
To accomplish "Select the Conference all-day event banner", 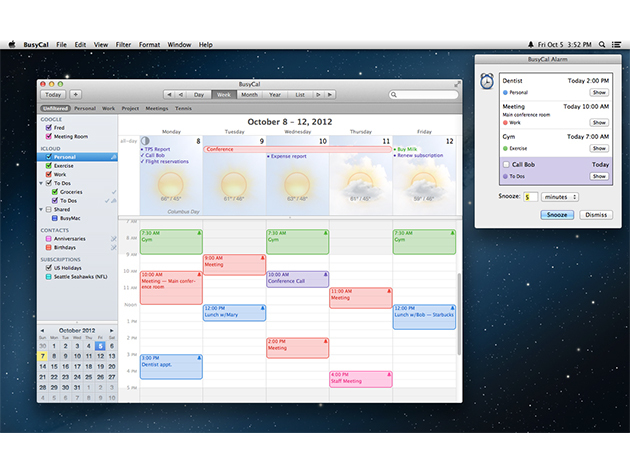I will click(x=297, y=149).
